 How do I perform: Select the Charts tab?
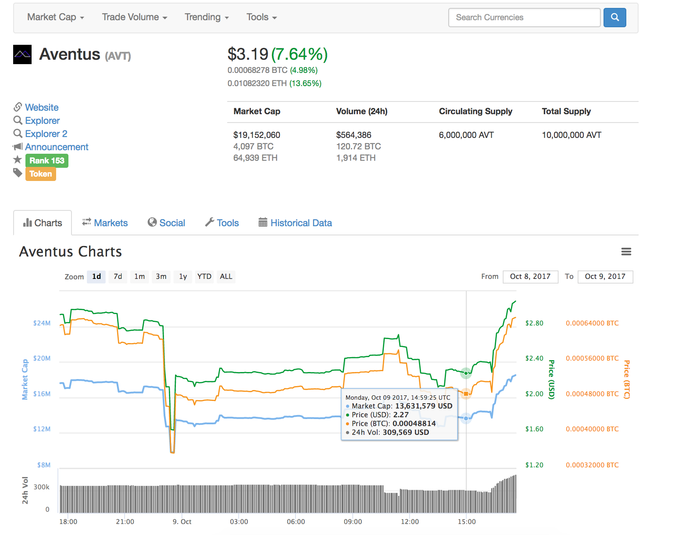pyautogui.click(x=42, y=223)
